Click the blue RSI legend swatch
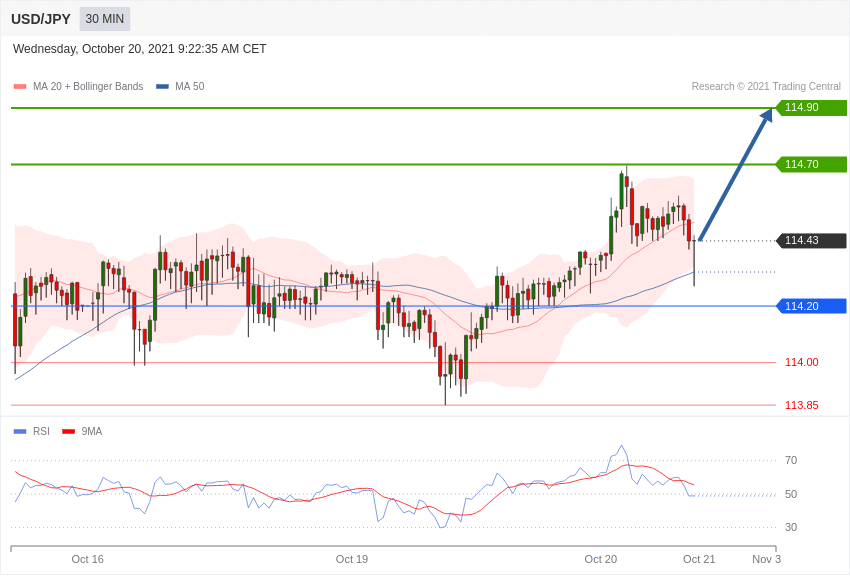The width and height of the screenshot is (850, 576). coord(20,431)
